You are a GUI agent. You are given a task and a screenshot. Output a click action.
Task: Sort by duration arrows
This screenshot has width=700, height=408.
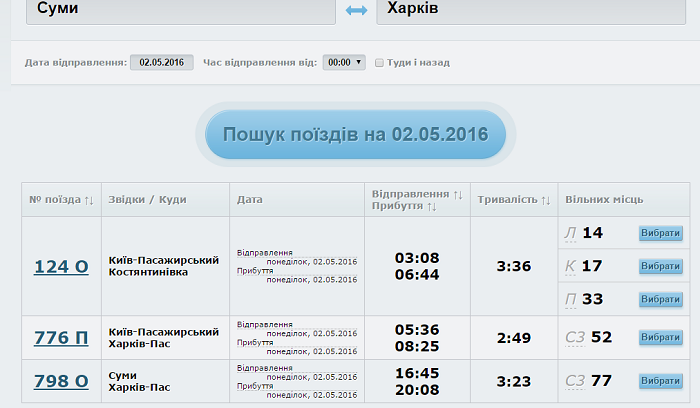[x=546, y=200]
